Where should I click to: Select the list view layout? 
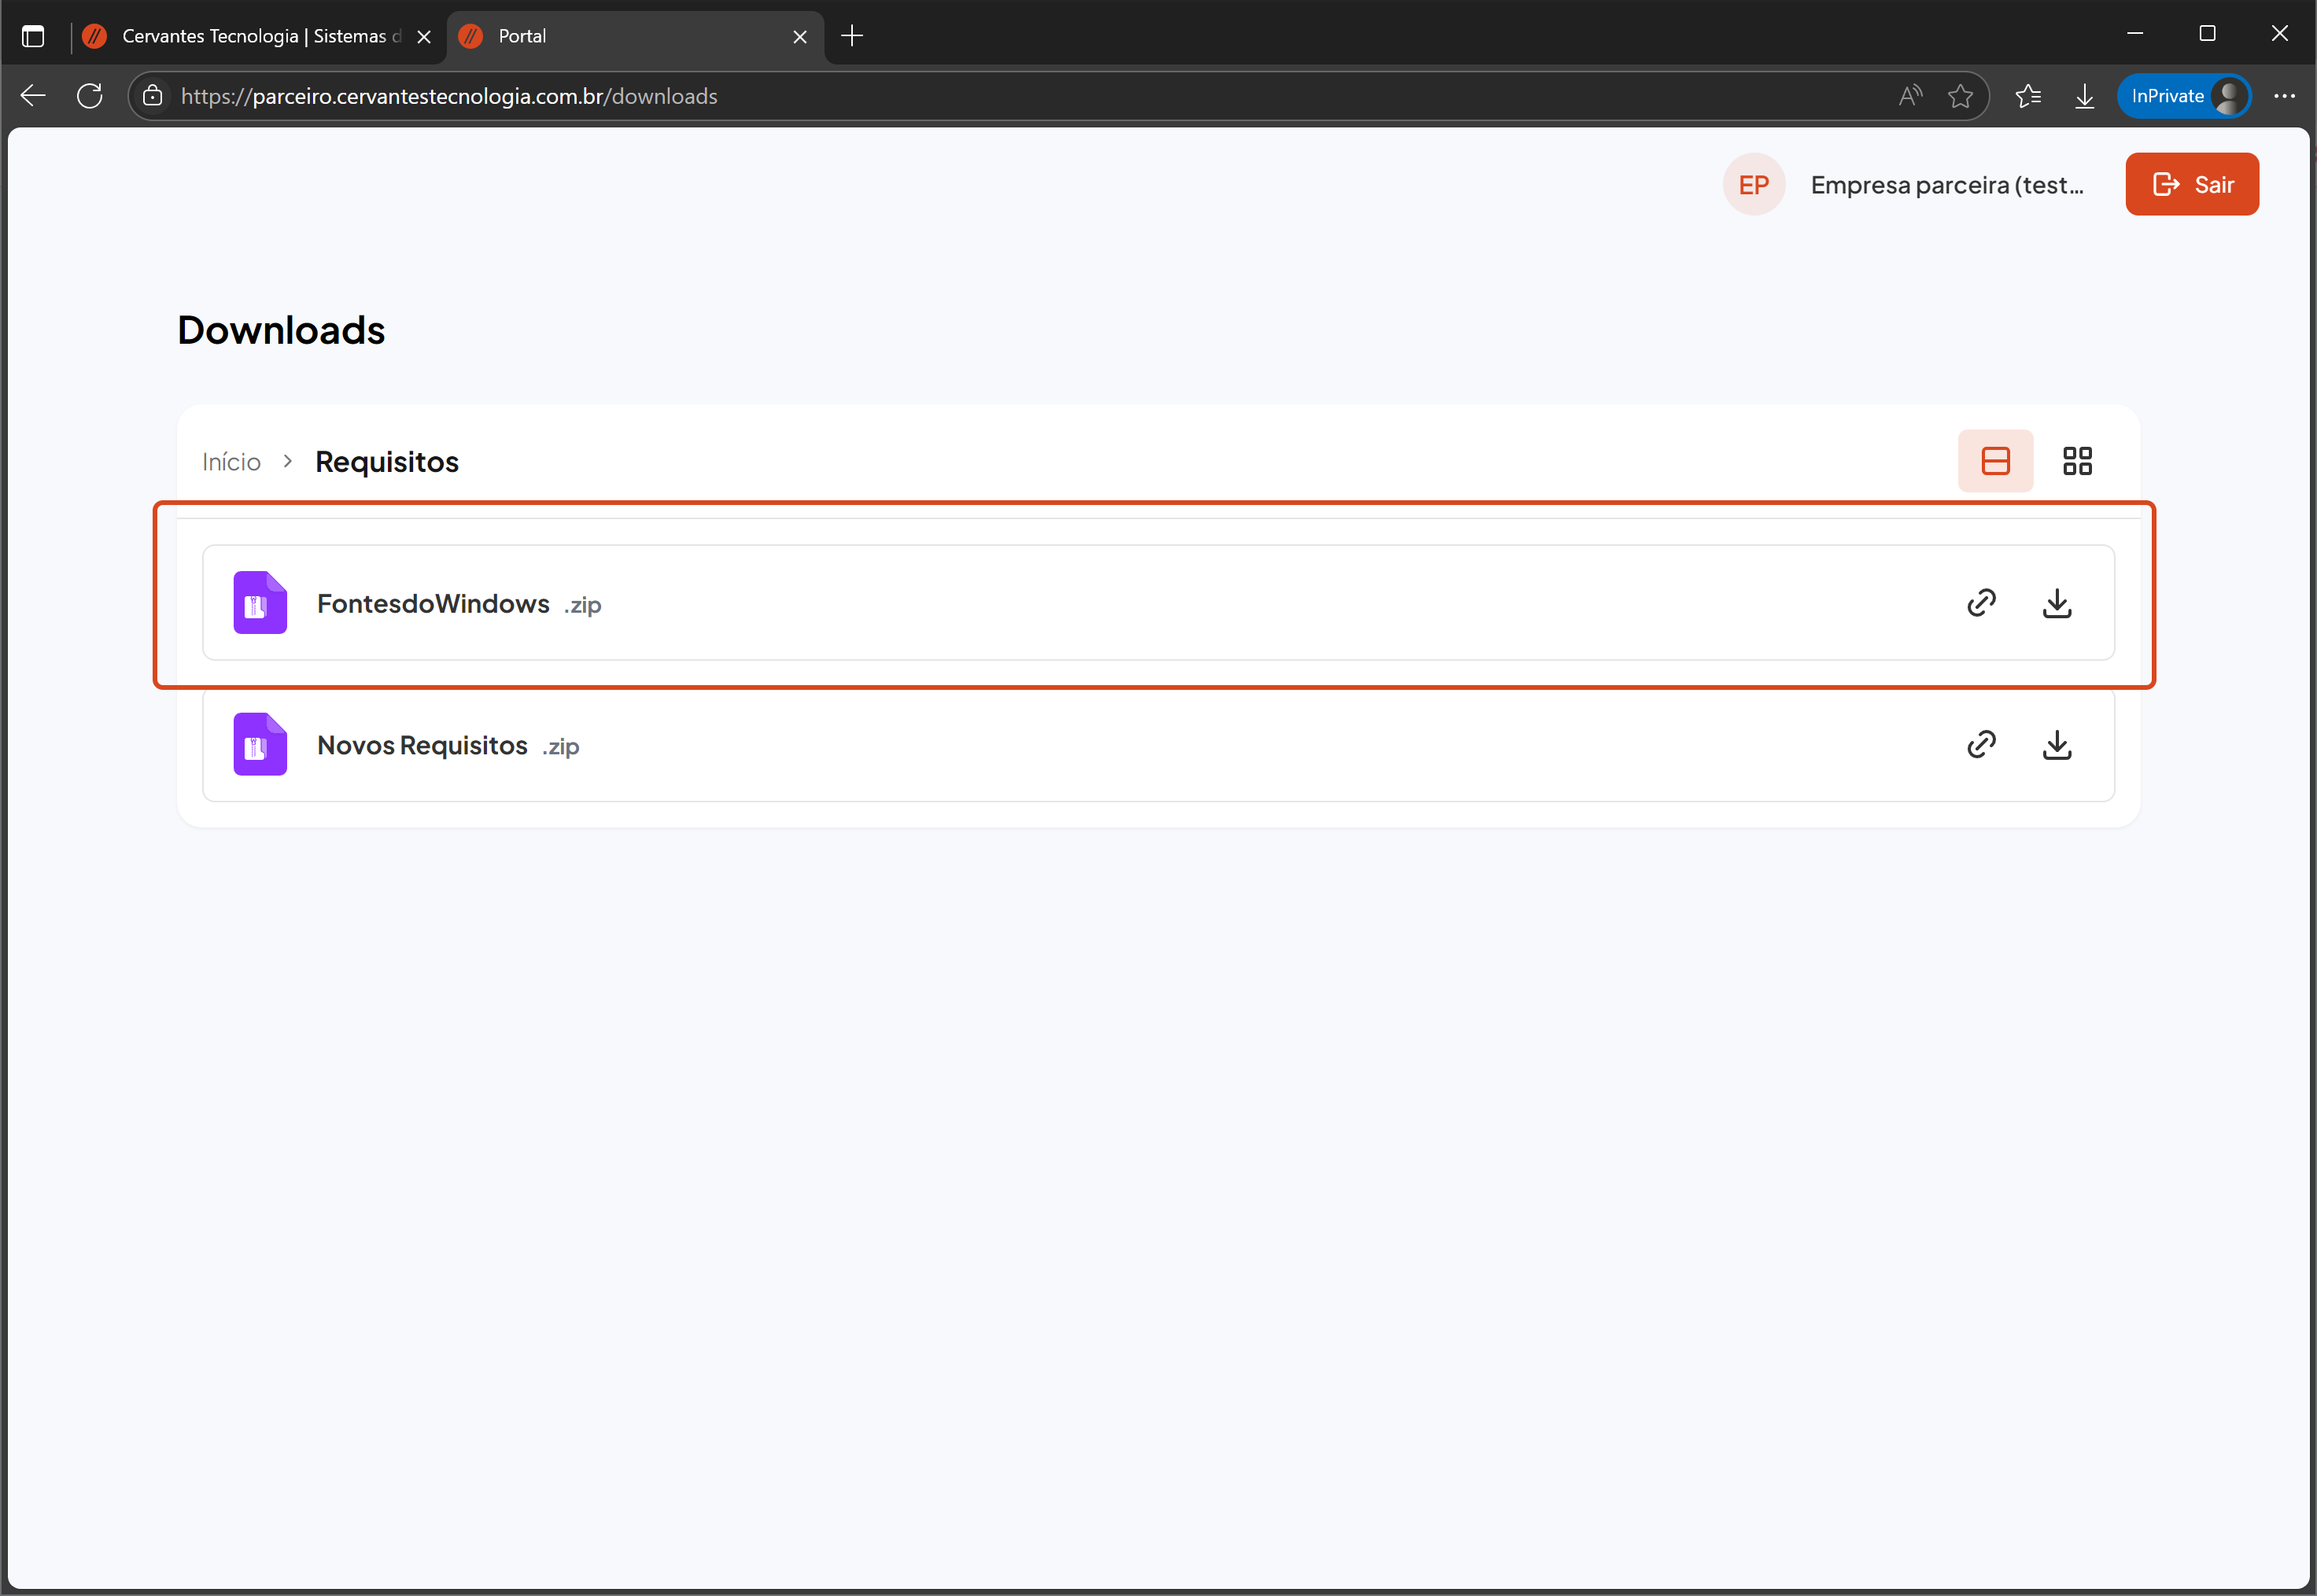pos(1995,461)
